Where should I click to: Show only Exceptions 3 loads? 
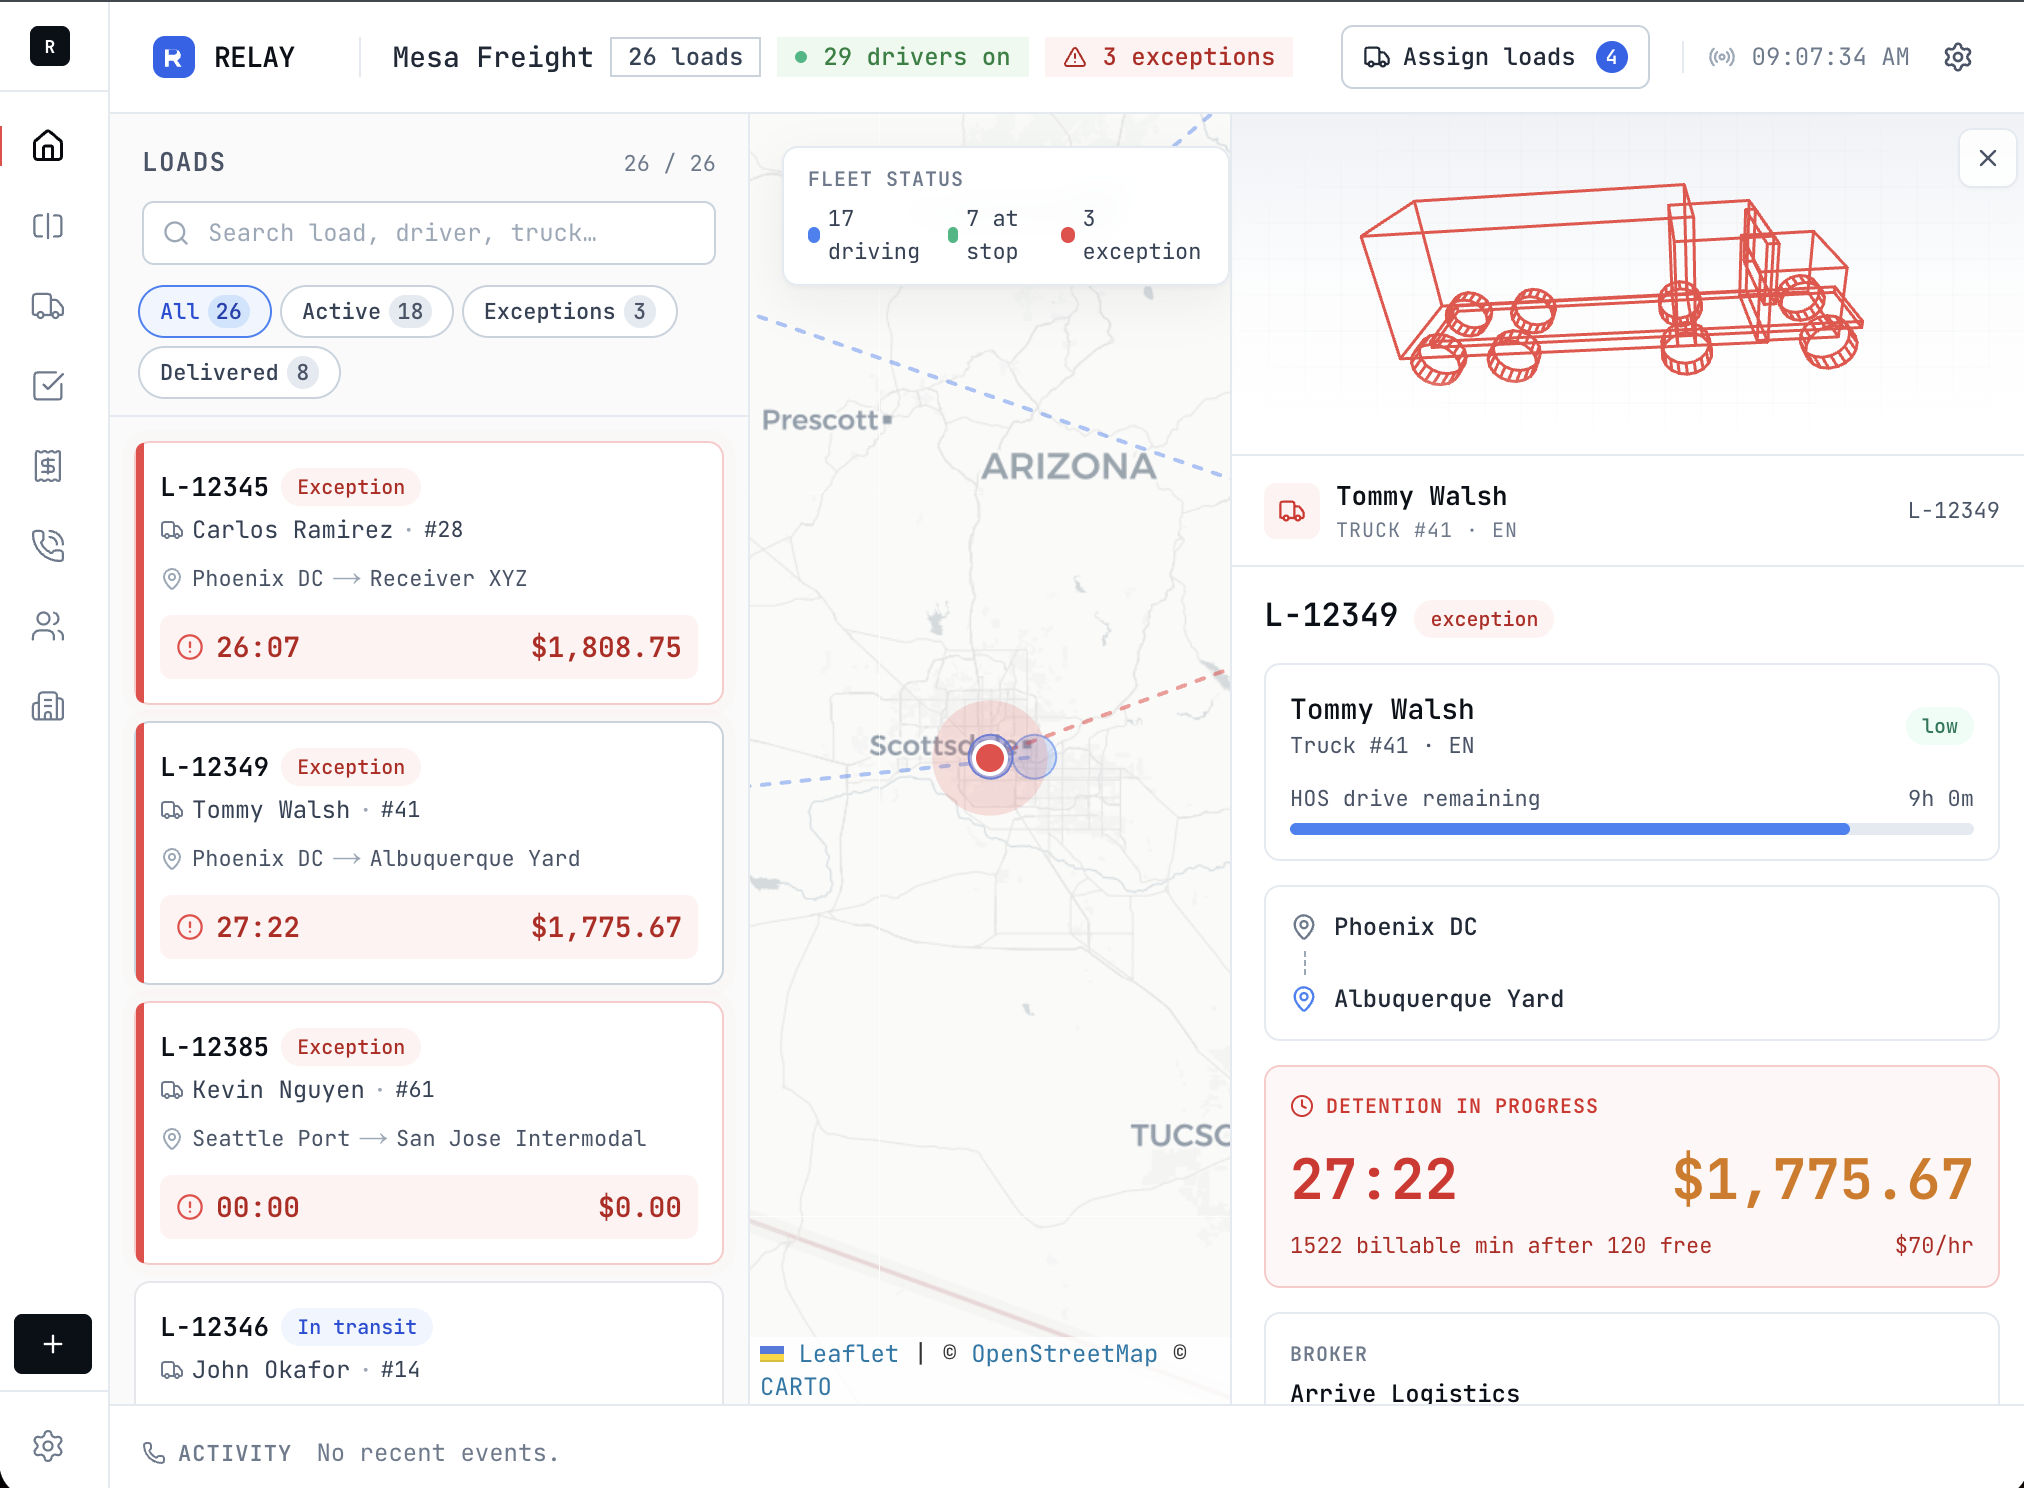tap(569, 312)
